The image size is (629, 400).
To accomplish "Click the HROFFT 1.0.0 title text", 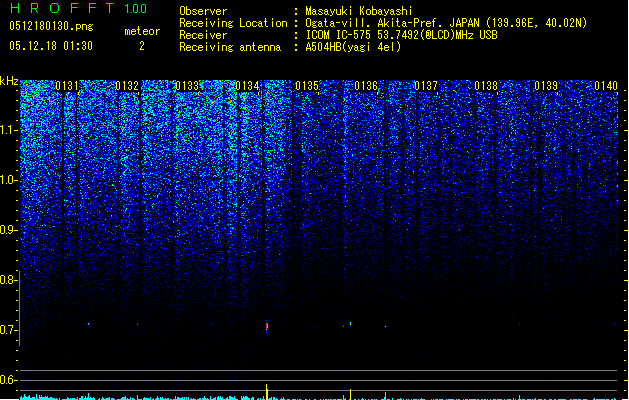I will pos(79,8).
